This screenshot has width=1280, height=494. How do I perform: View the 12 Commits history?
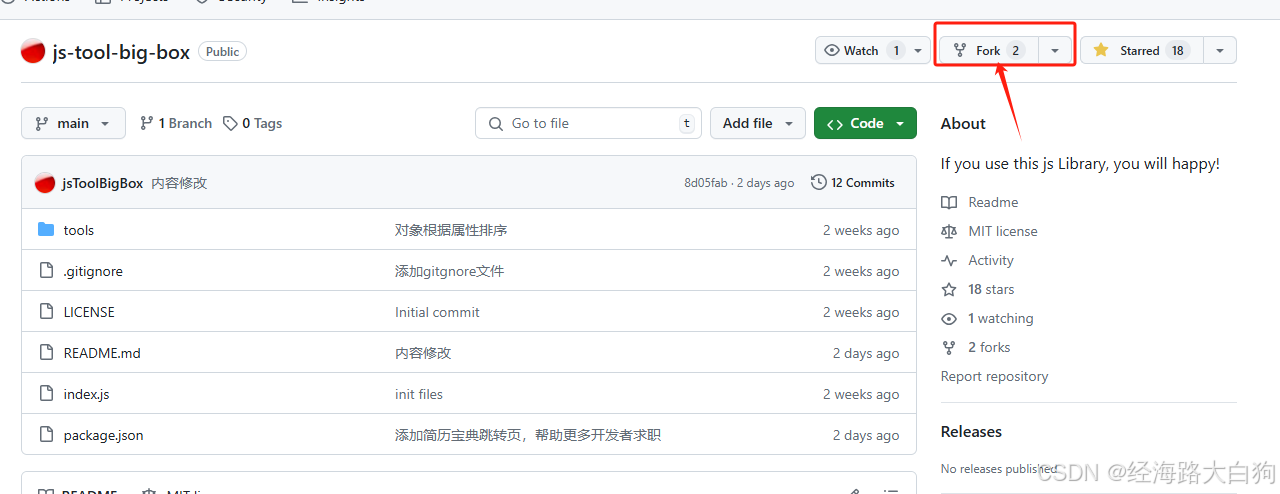(x=853, y=182)
